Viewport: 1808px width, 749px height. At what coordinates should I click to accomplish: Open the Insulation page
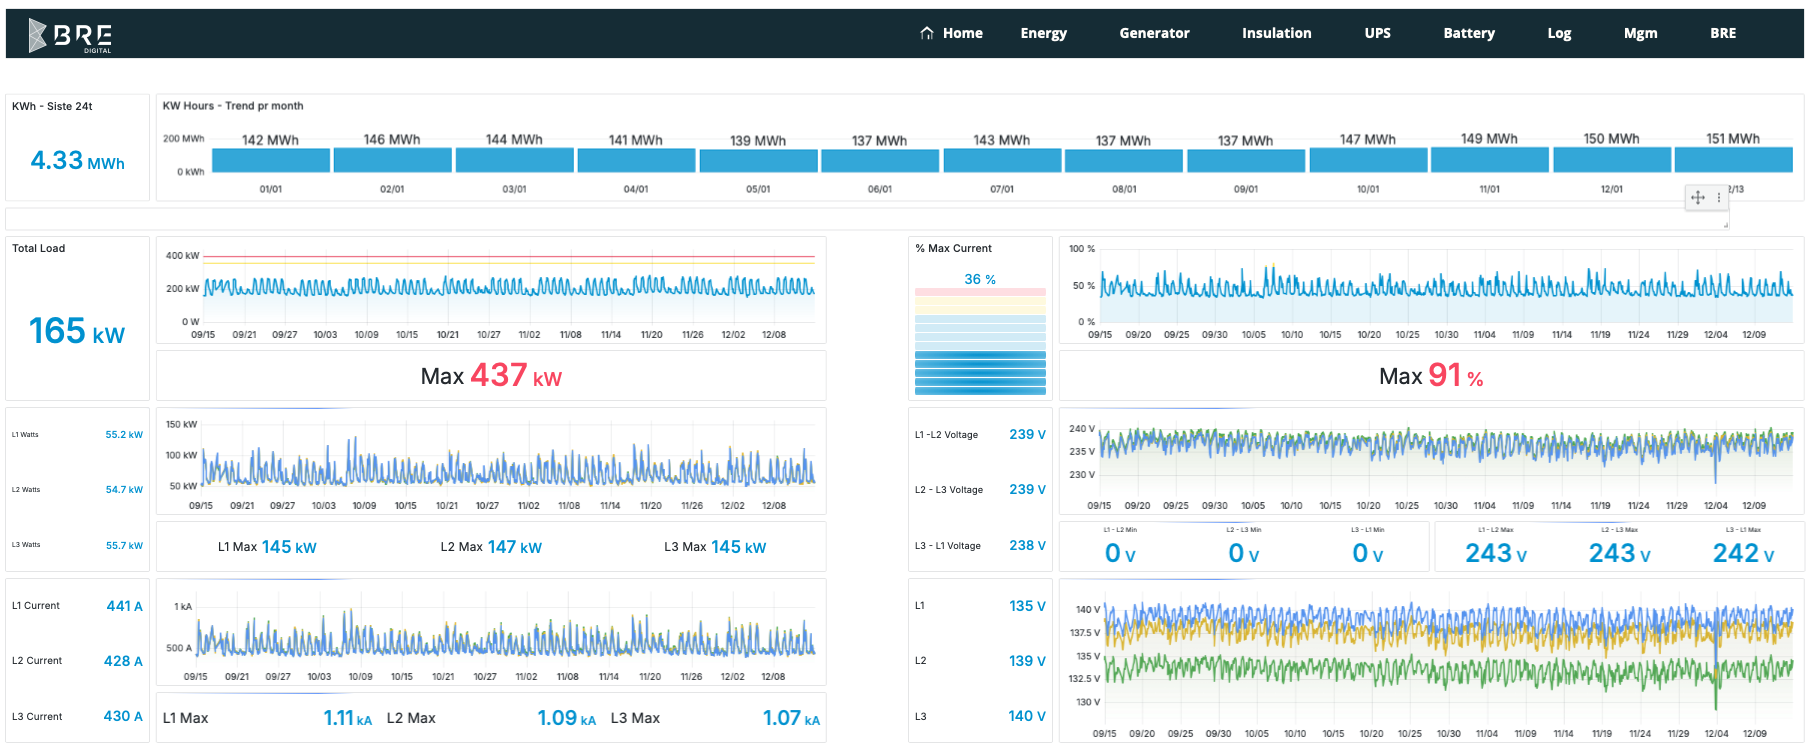coord(1276,33)
